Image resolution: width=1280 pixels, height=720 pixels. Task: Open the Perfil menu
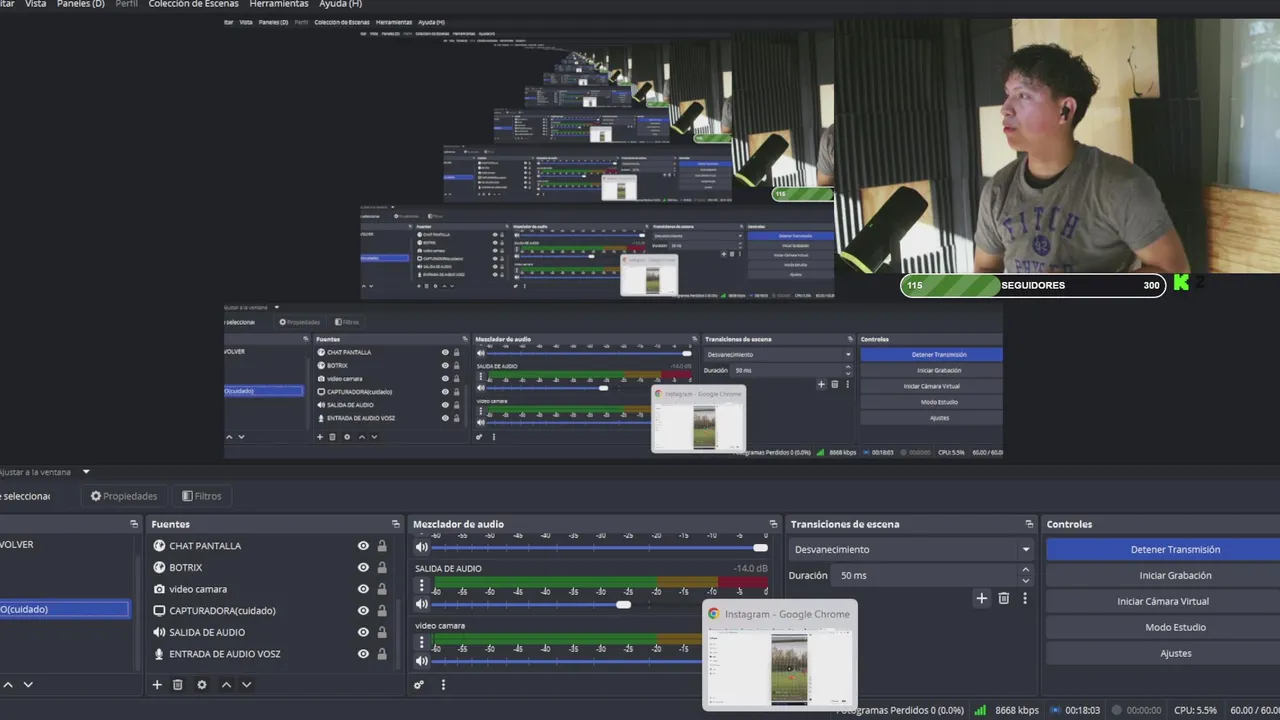[x=127, y=4]
